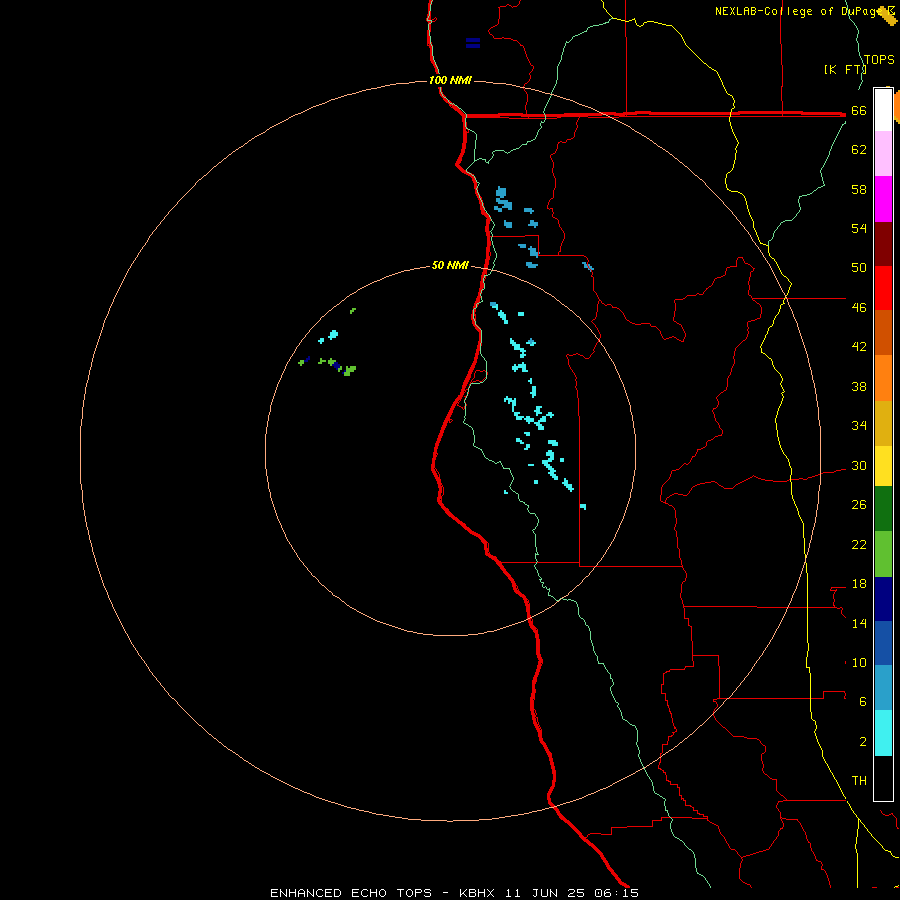This screenshot has height=900, width=900.
Task: Click the "34" legend value
Action: [859, 425]
